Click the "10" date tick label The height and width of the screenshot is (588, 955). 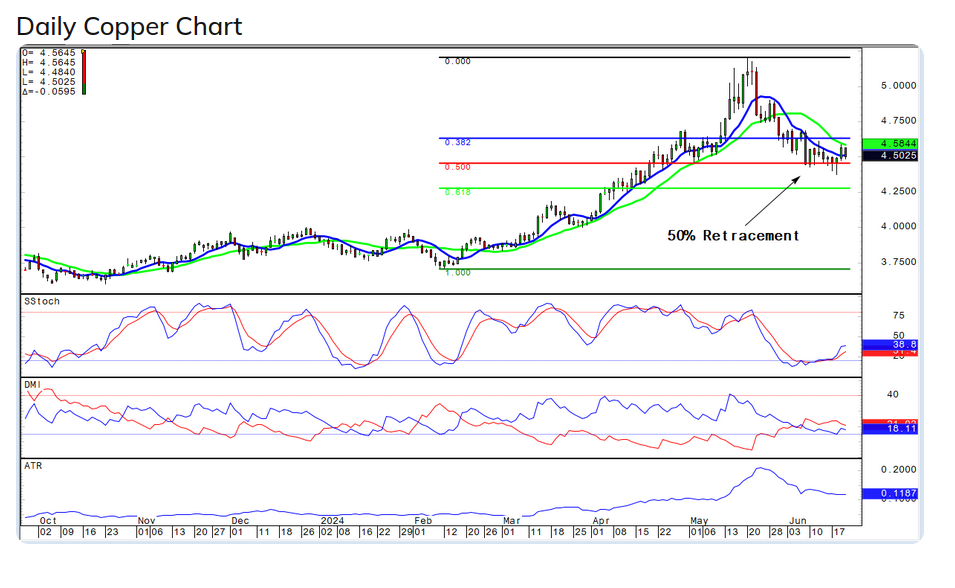817,533
